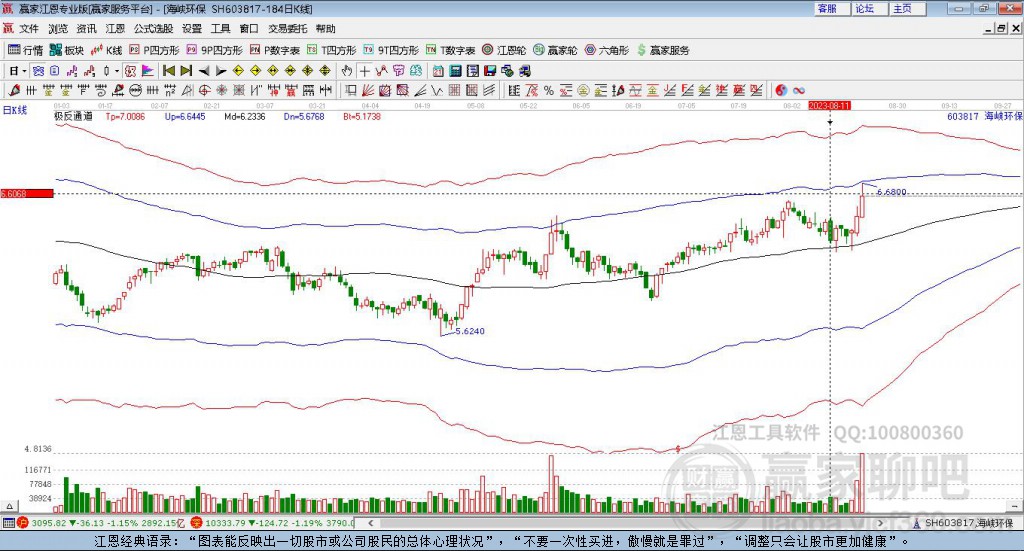Open the P数字表 tool
Viewport: 1024px width, 551px height.
click(x=274, y=50)
